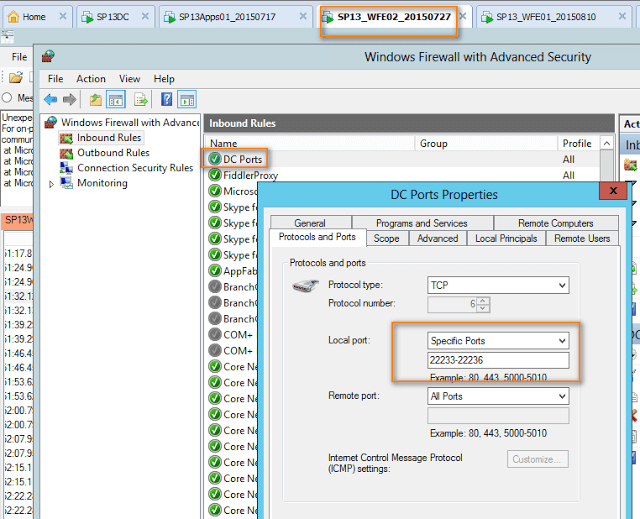Select Outbound Rules in the tree
Image resolution: width=640 pixels, height=519 pixels.
pyautogui.click(x=113, y=153)
